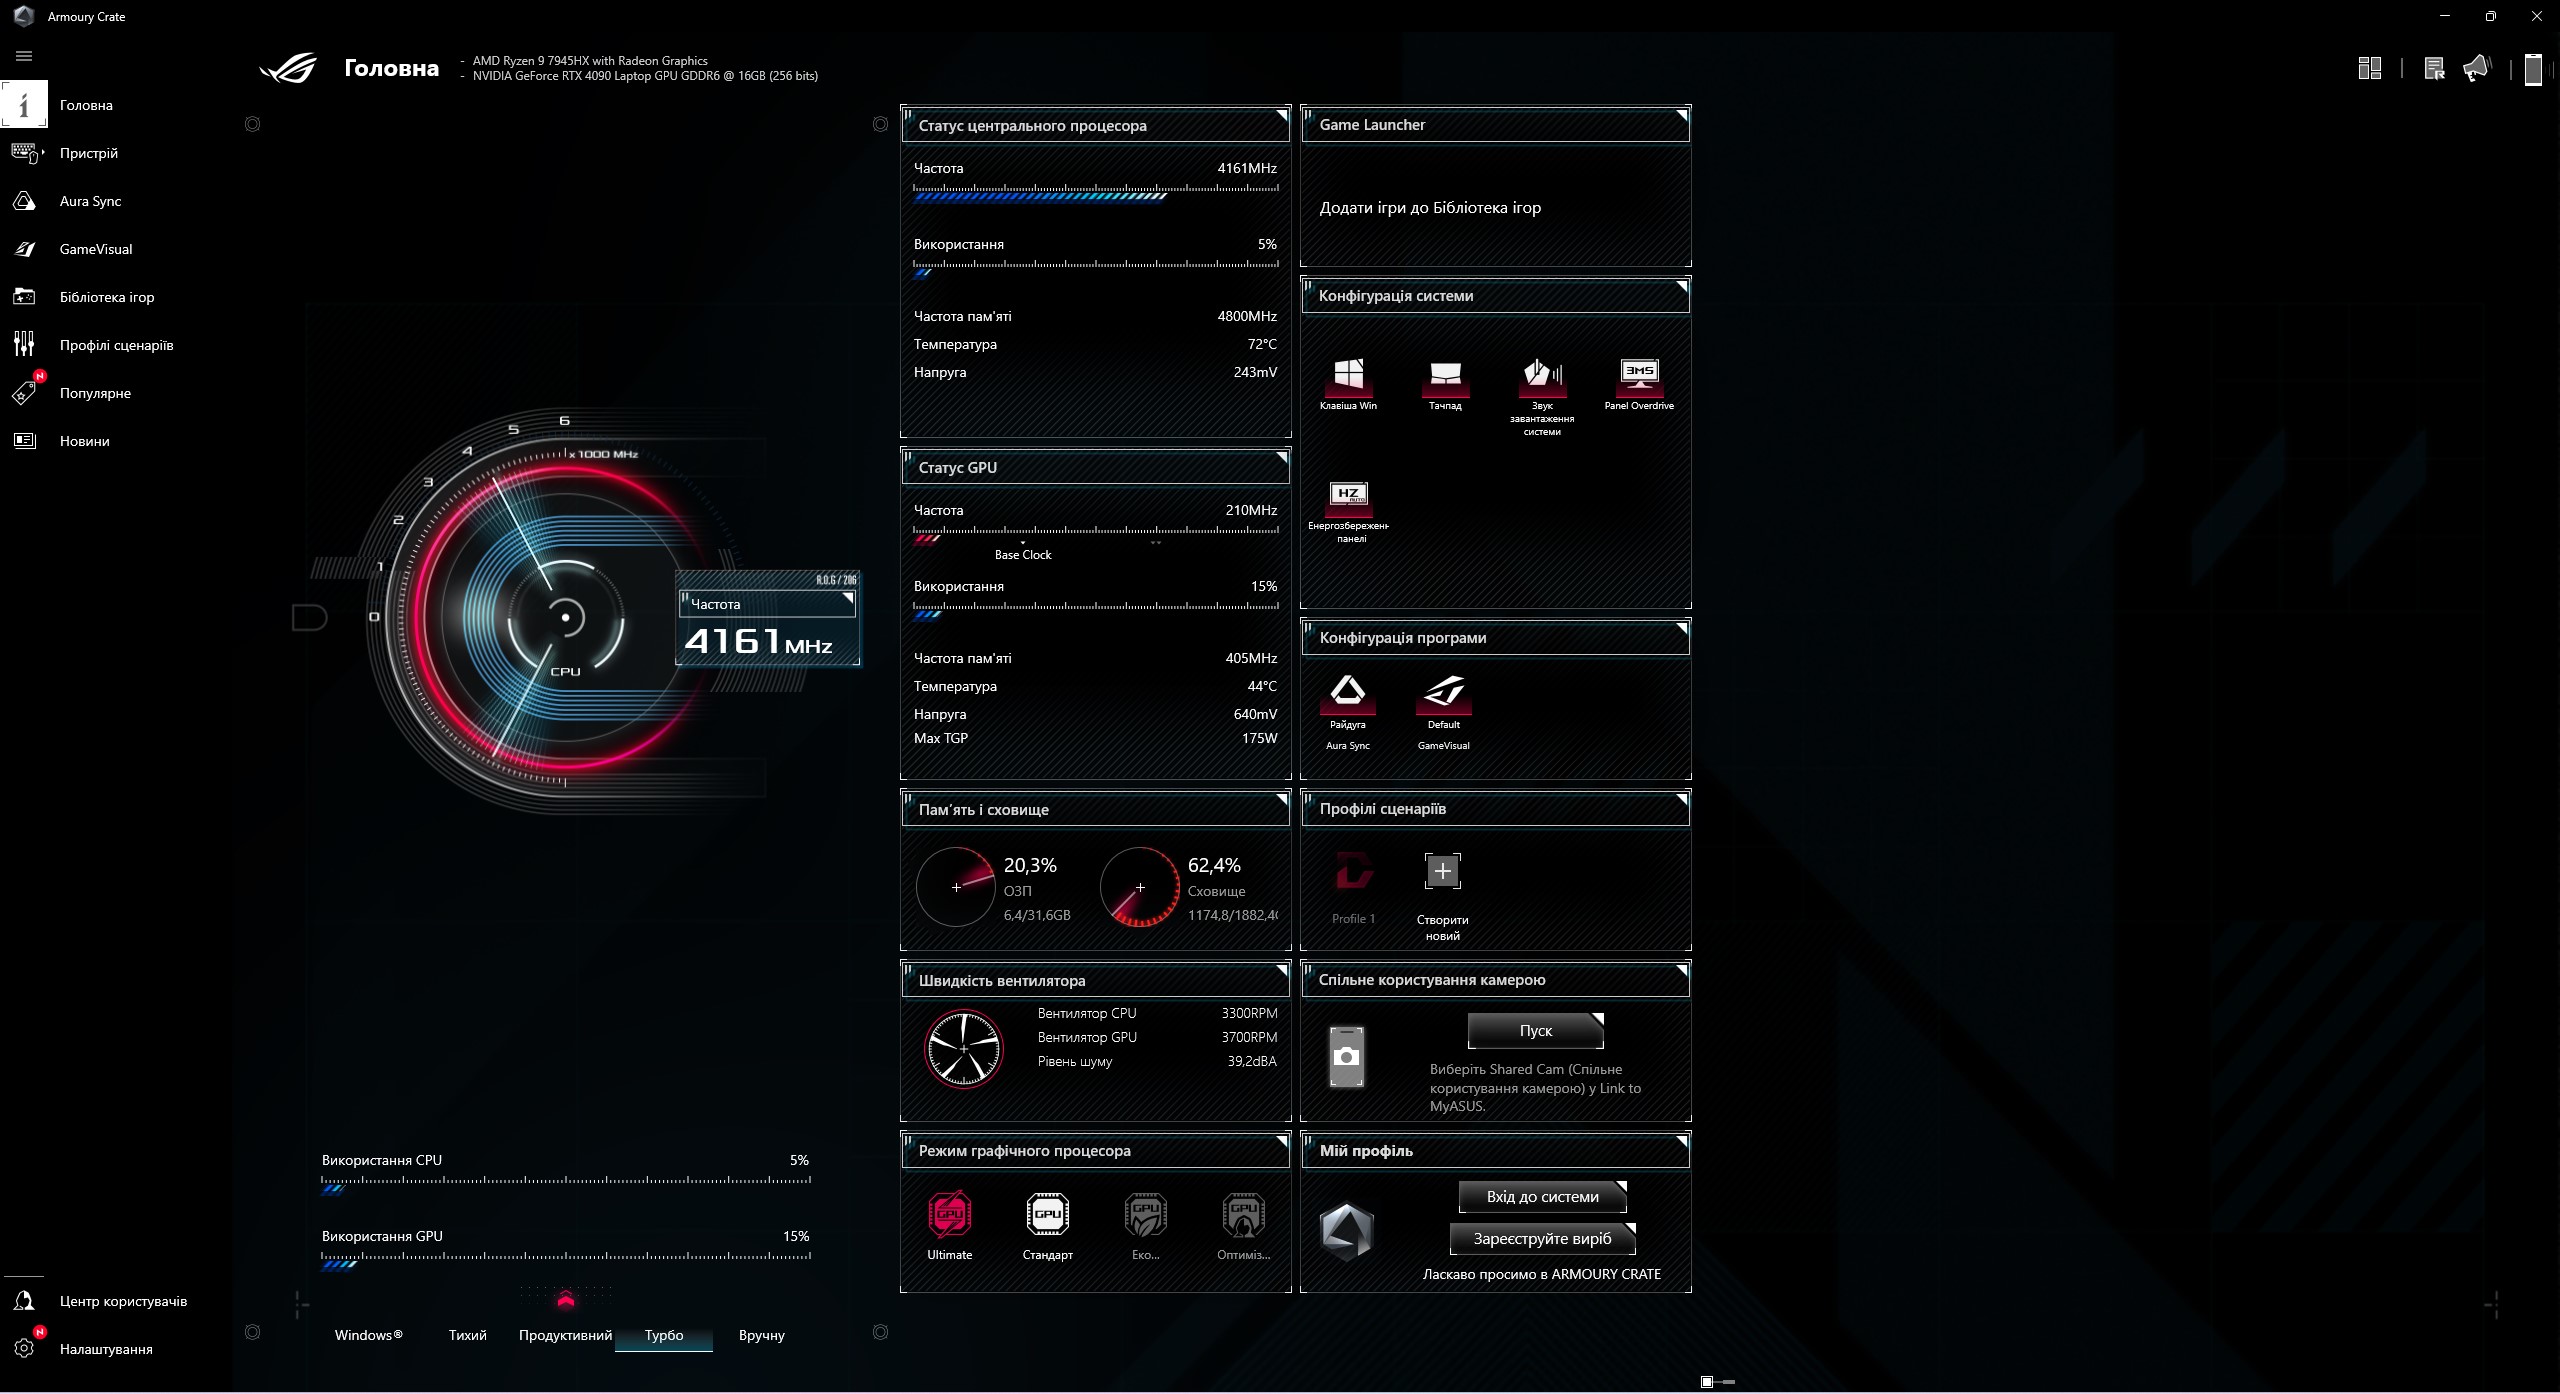Click the GPU Base Clock frequency bar

pos(1096,535)
